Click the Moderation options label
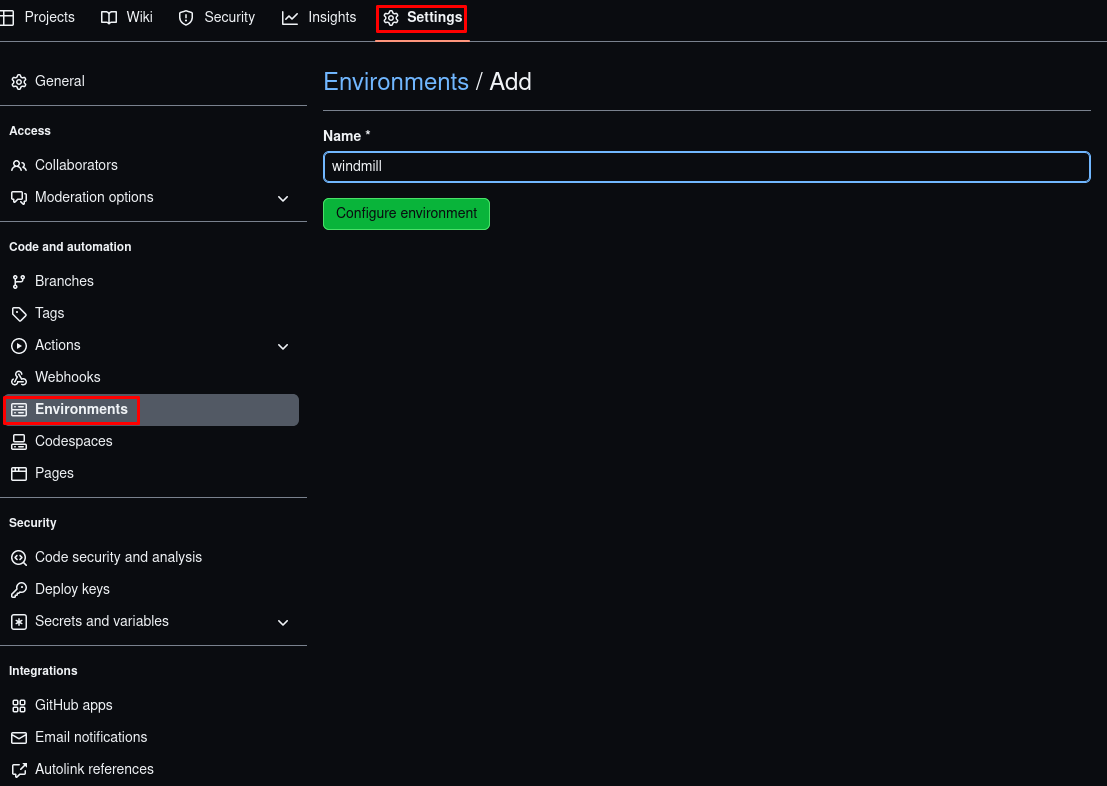 click(x=94, y=197)
